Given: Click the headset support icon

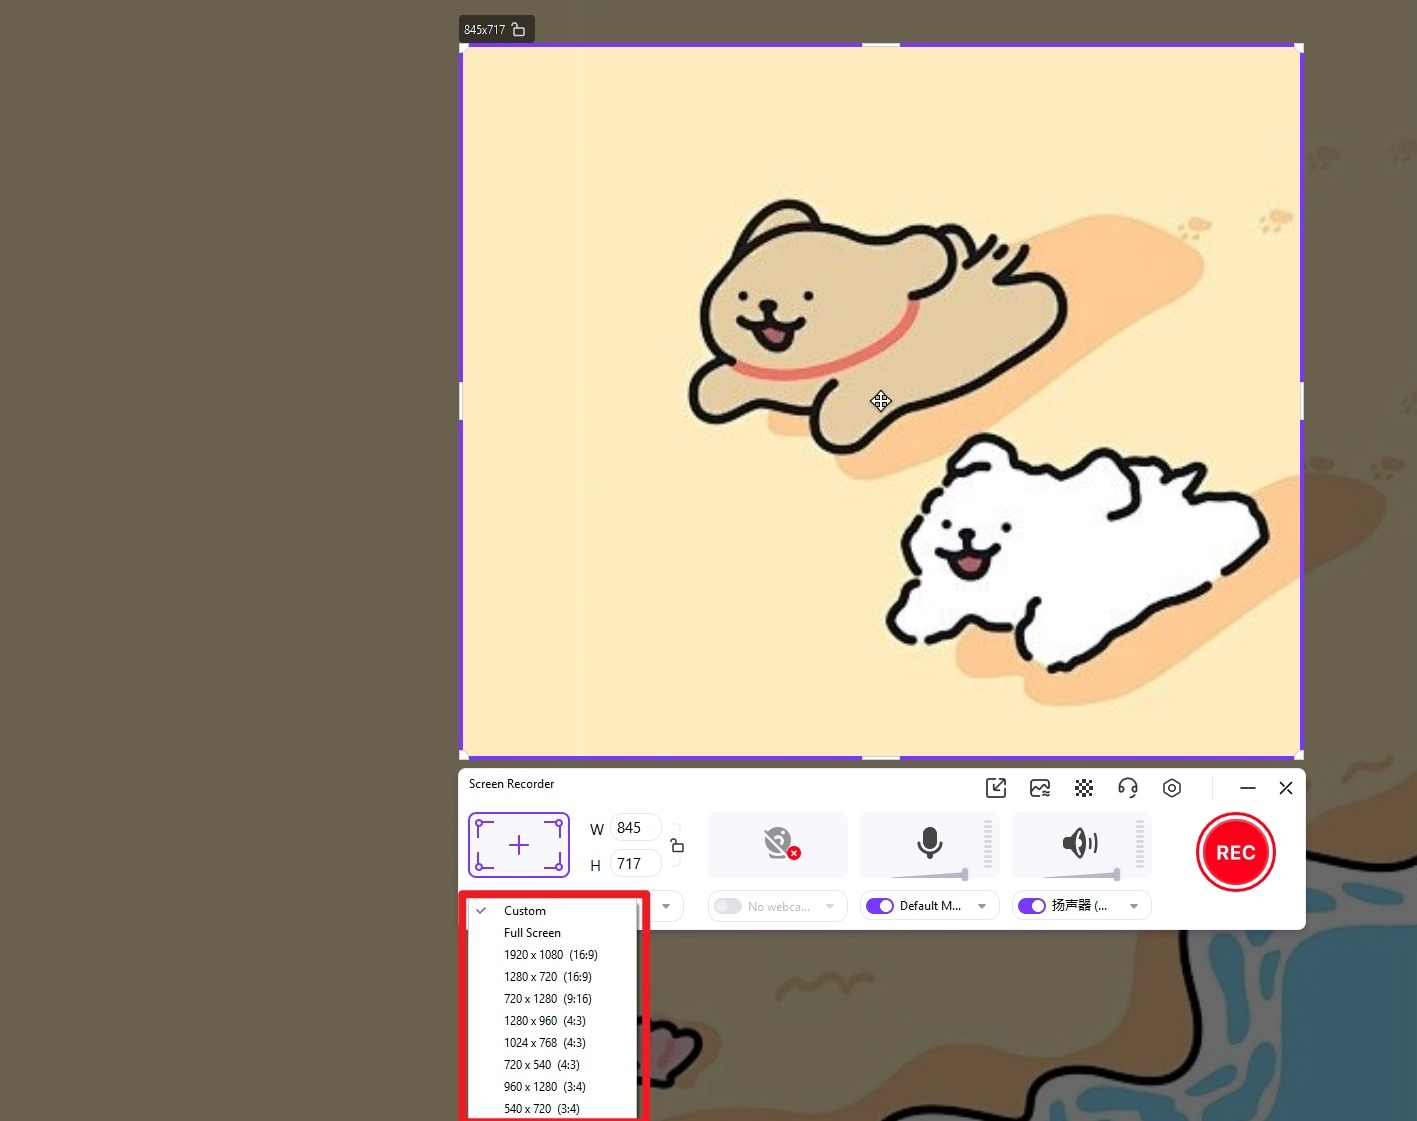Looking at the screenshot, I should pos(1128,788).
